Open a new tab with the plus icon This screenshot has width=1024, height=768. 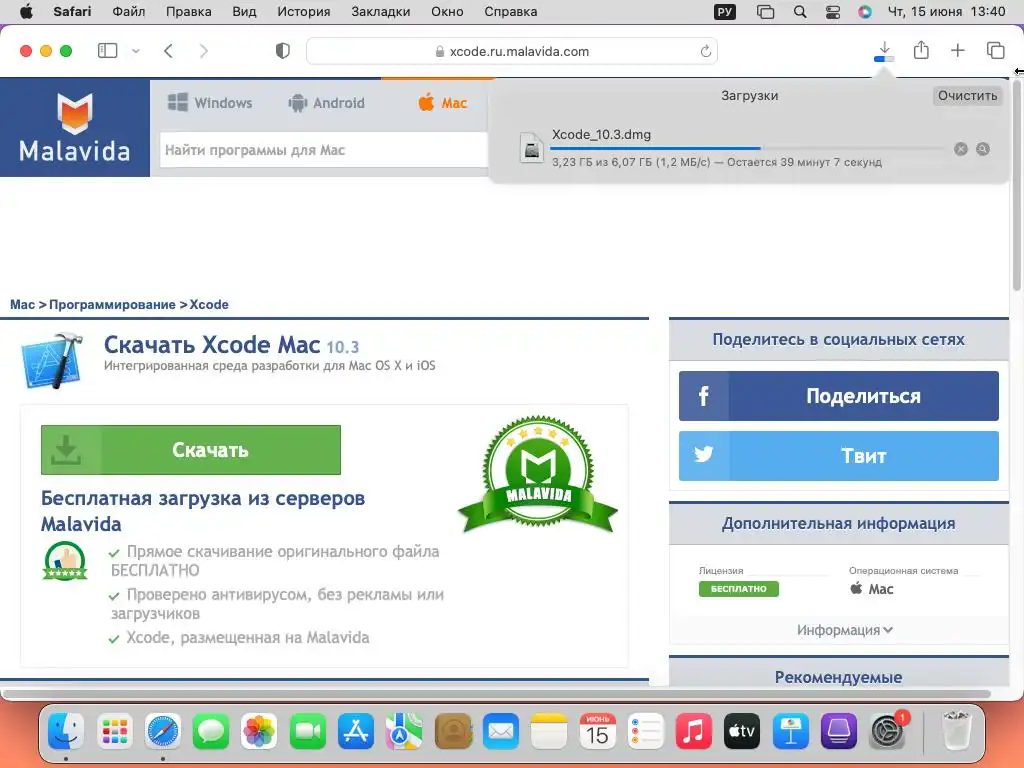click(x=957, y=50)
